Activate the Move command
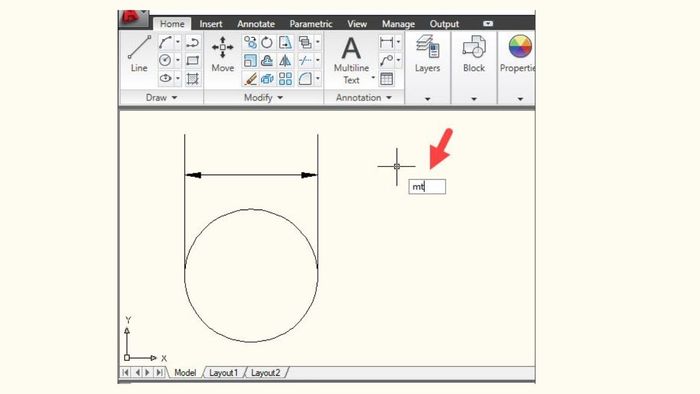This screenshot has width=700, height=394. click(x=222, y=54)
